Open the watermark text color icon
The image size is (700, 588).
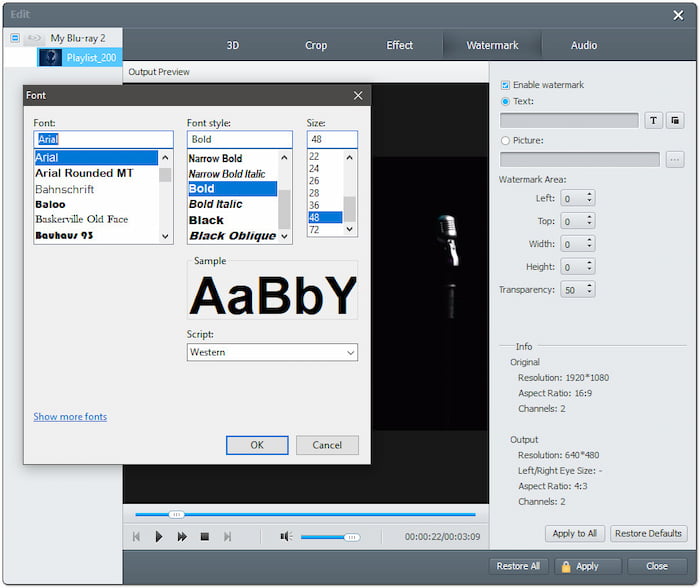pyautogui.click(x=676, y=120)
